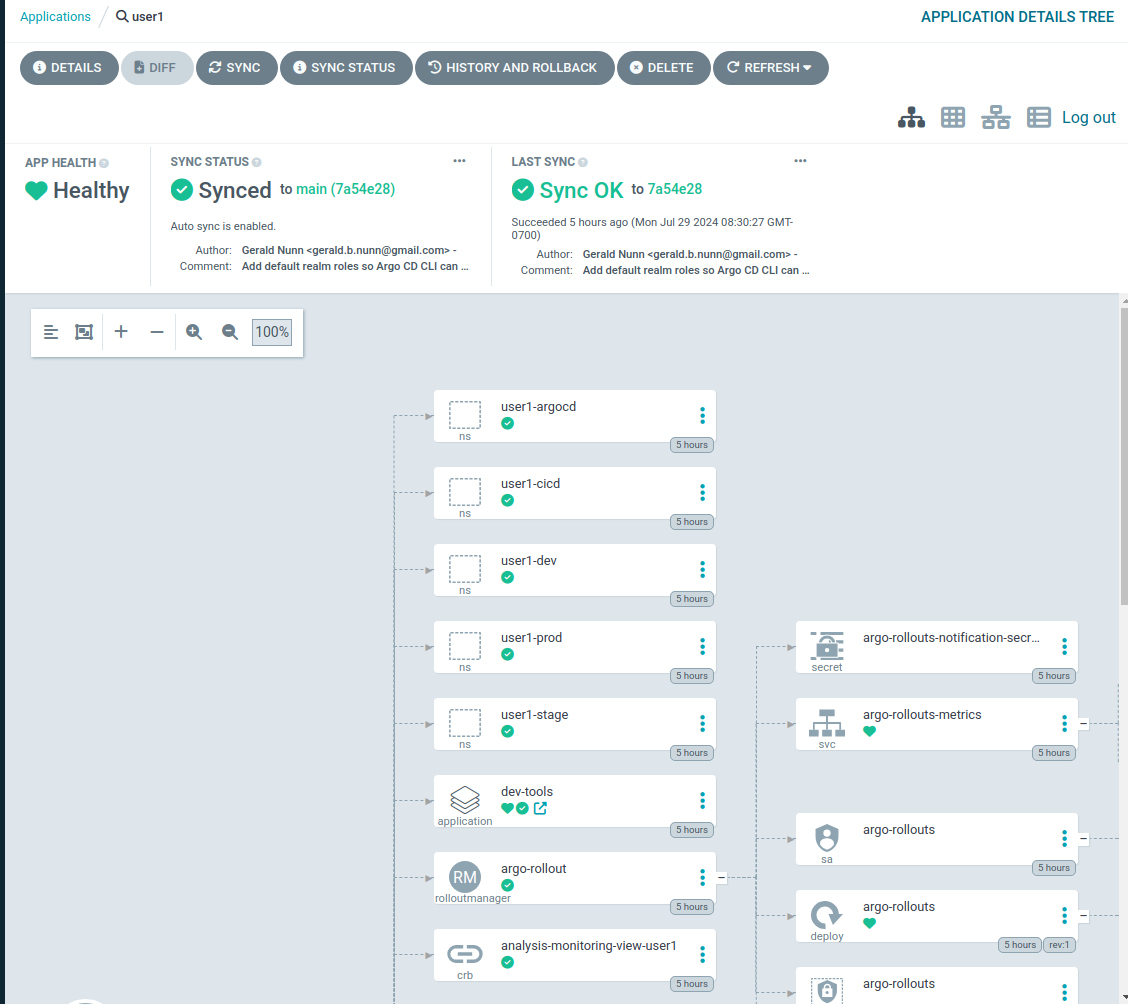Open the kebab menu for user1-prod
Screen dimensions: 1128x1004
(702, 646)
